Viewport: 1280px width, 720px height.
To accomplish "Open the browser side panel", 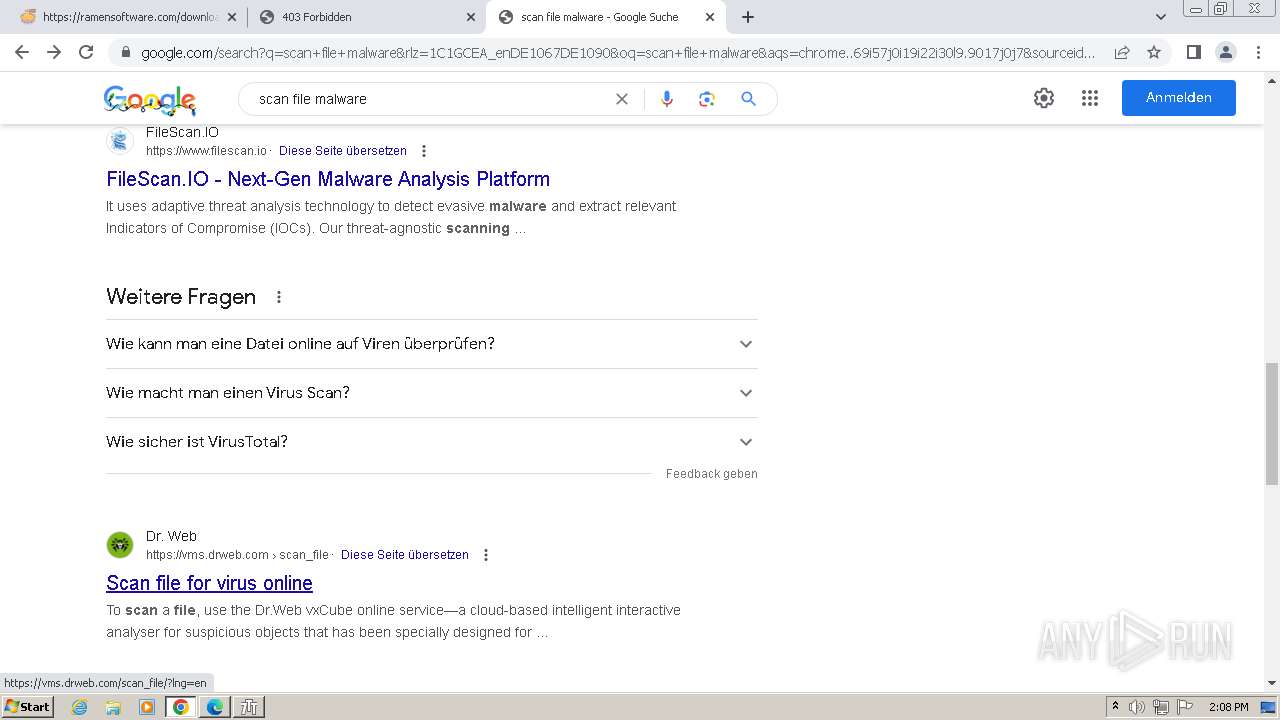I will click(x=1193, y=52).
